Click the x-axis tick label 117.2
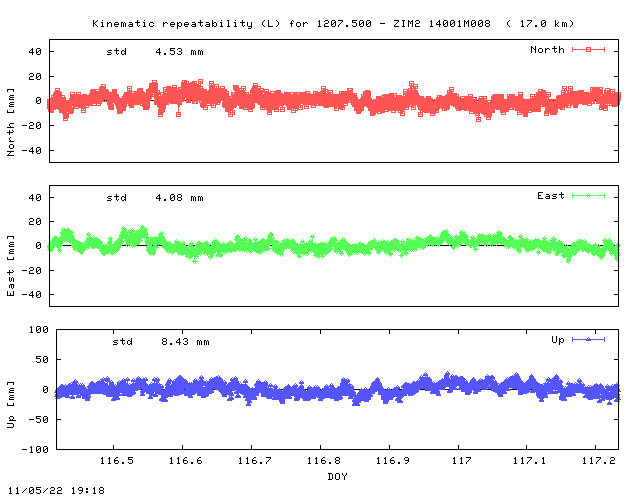The image size is (640, 496). tap(599, 461)
